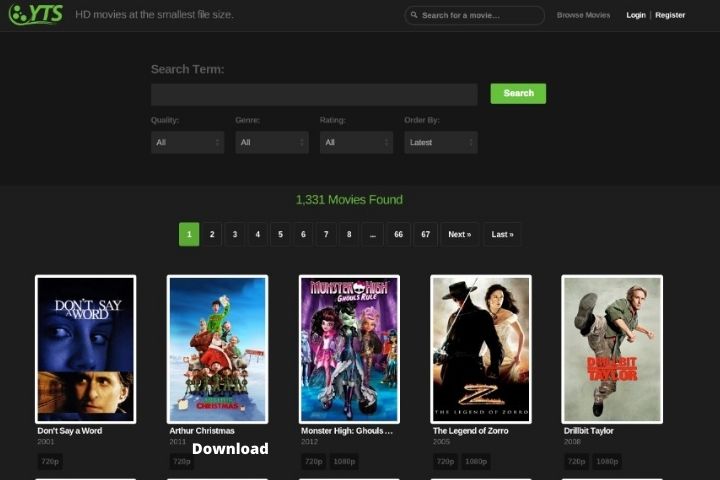Viewport: 720px width, 480px height.
Task: Focus the header 'Search for a movie' field
Action: pyautogui.click(x=474, y=15)
